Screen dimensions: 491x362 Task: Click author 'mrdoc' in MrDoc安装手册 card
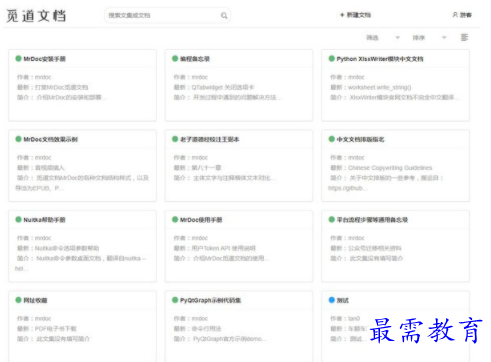click(x=43, y=77)
